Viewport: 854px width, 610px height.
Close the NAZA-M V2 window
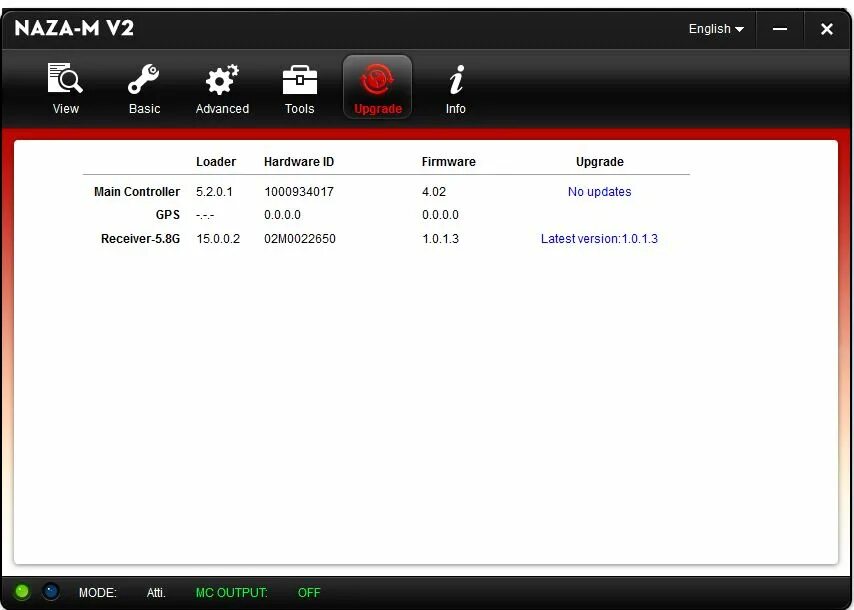[x=827, y=29]
